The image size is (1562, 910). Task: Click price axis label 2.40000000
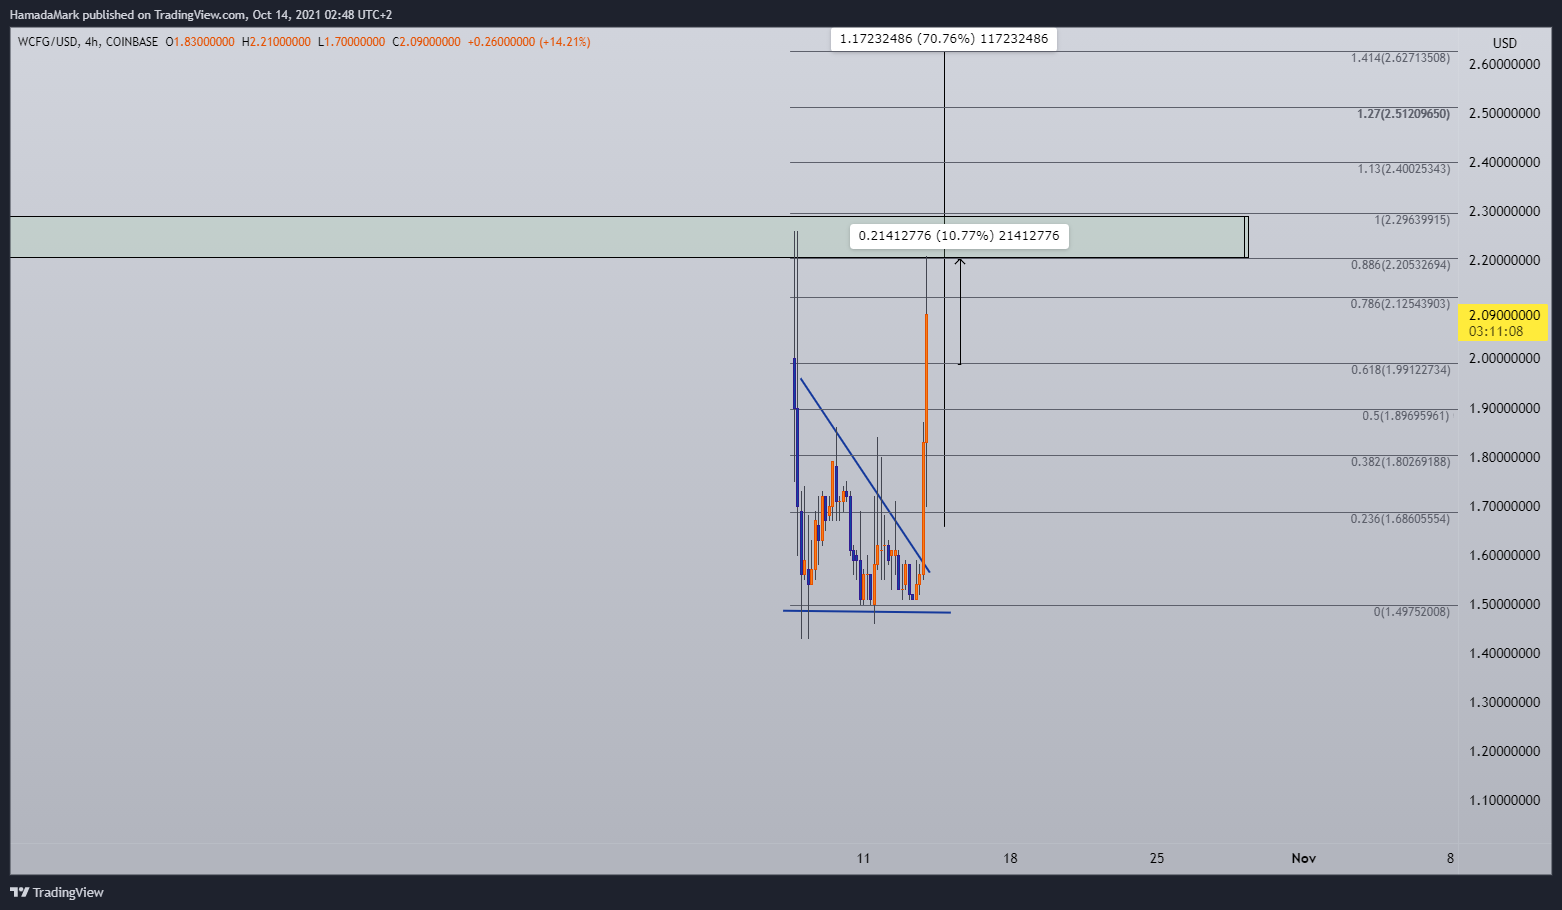(x=1504, y=162)
